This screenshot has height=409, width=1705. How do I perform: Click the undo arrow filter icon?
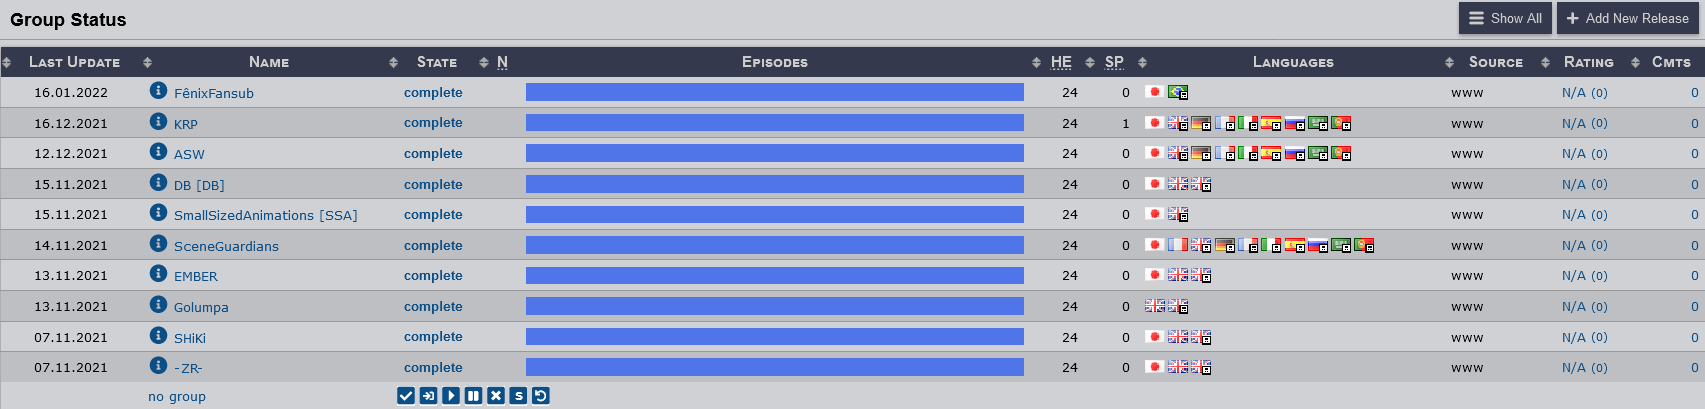541,396
